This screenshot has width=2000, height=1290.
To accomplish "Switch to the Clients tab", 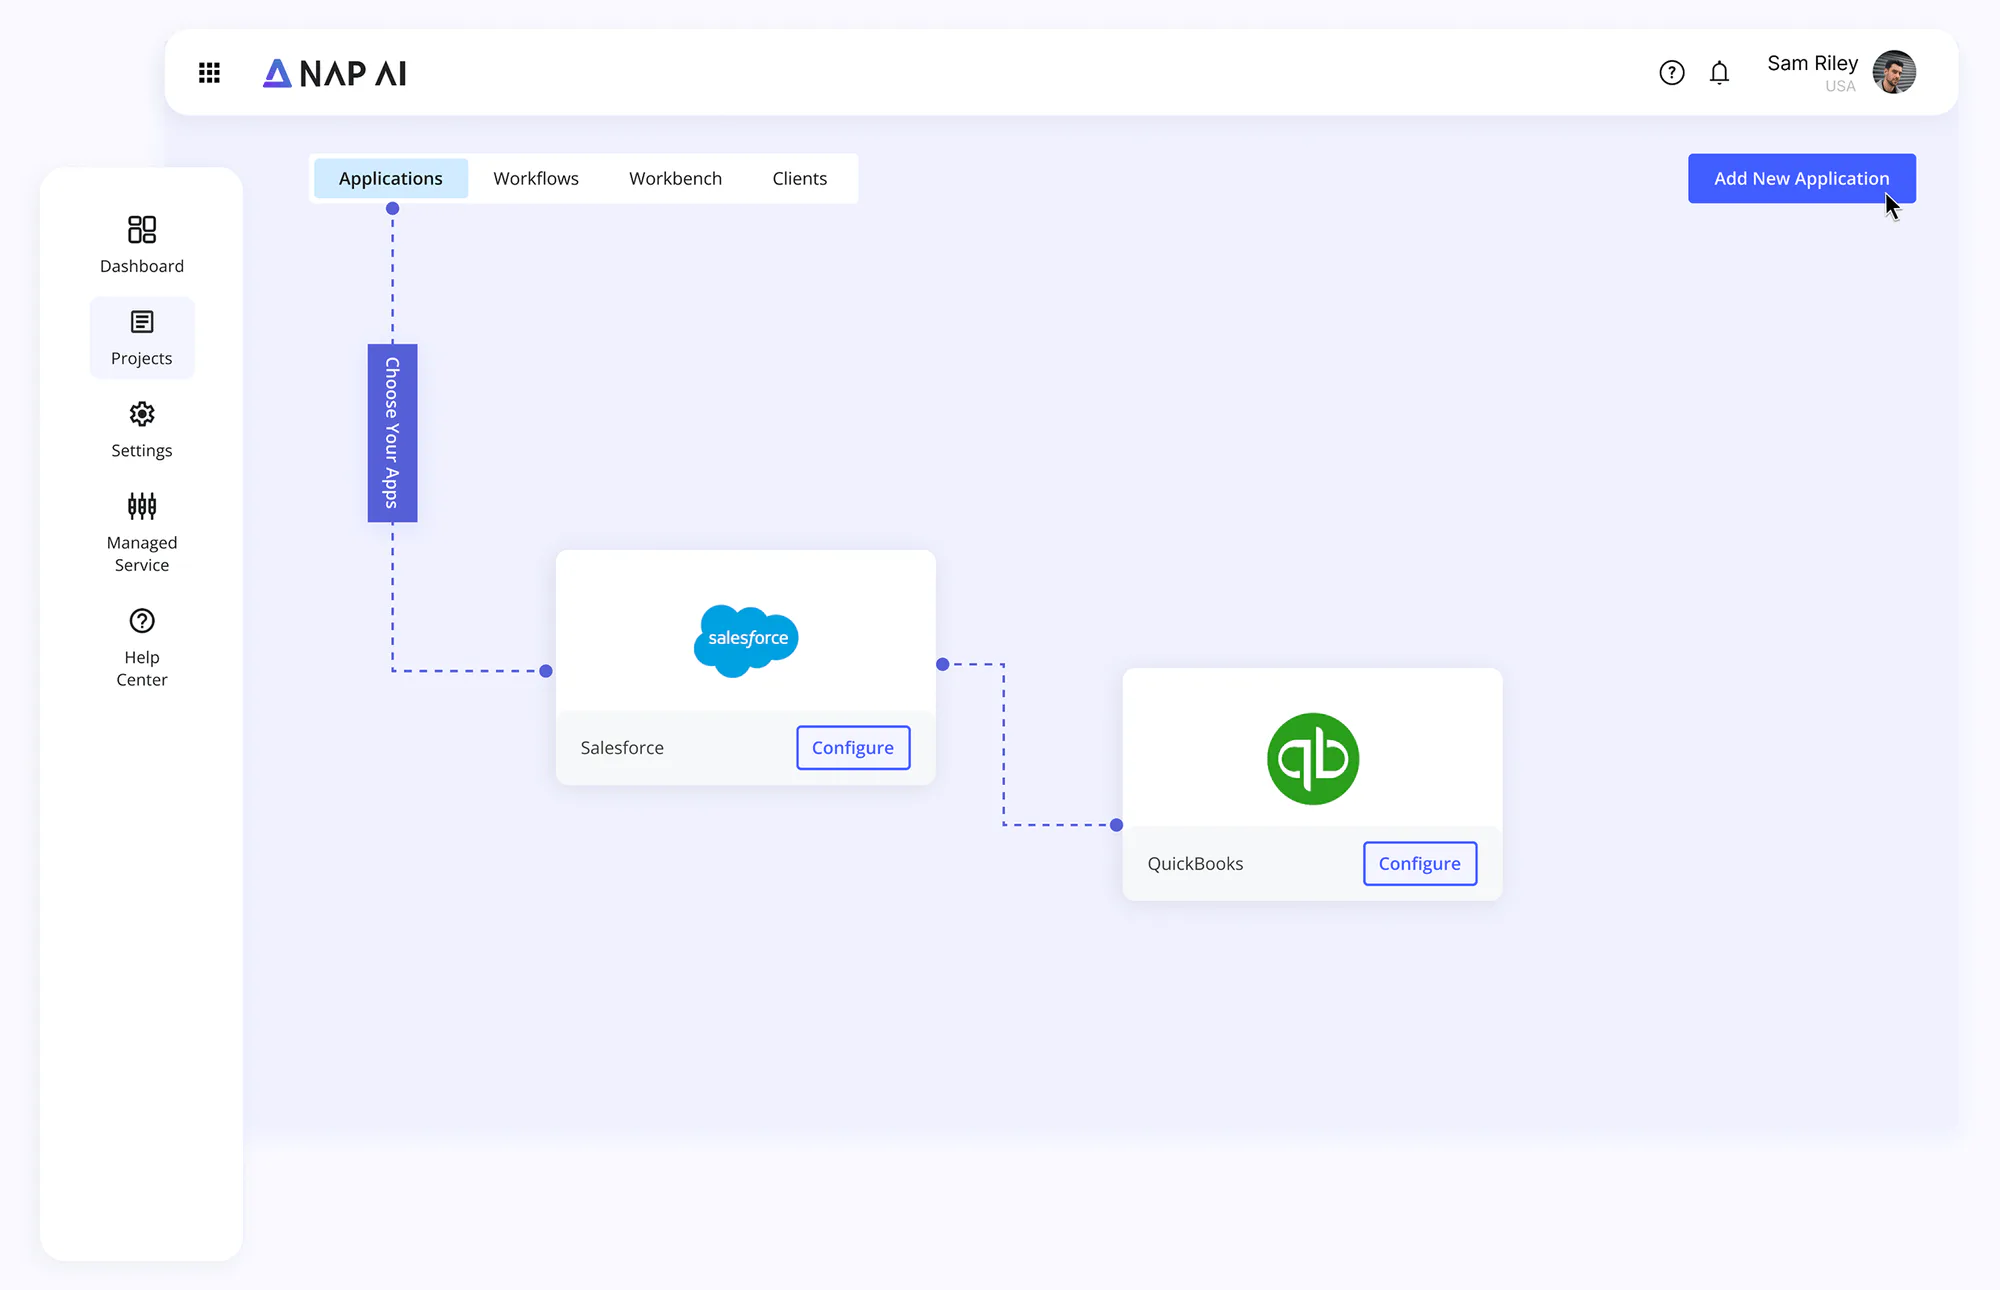I will point(800,178).
